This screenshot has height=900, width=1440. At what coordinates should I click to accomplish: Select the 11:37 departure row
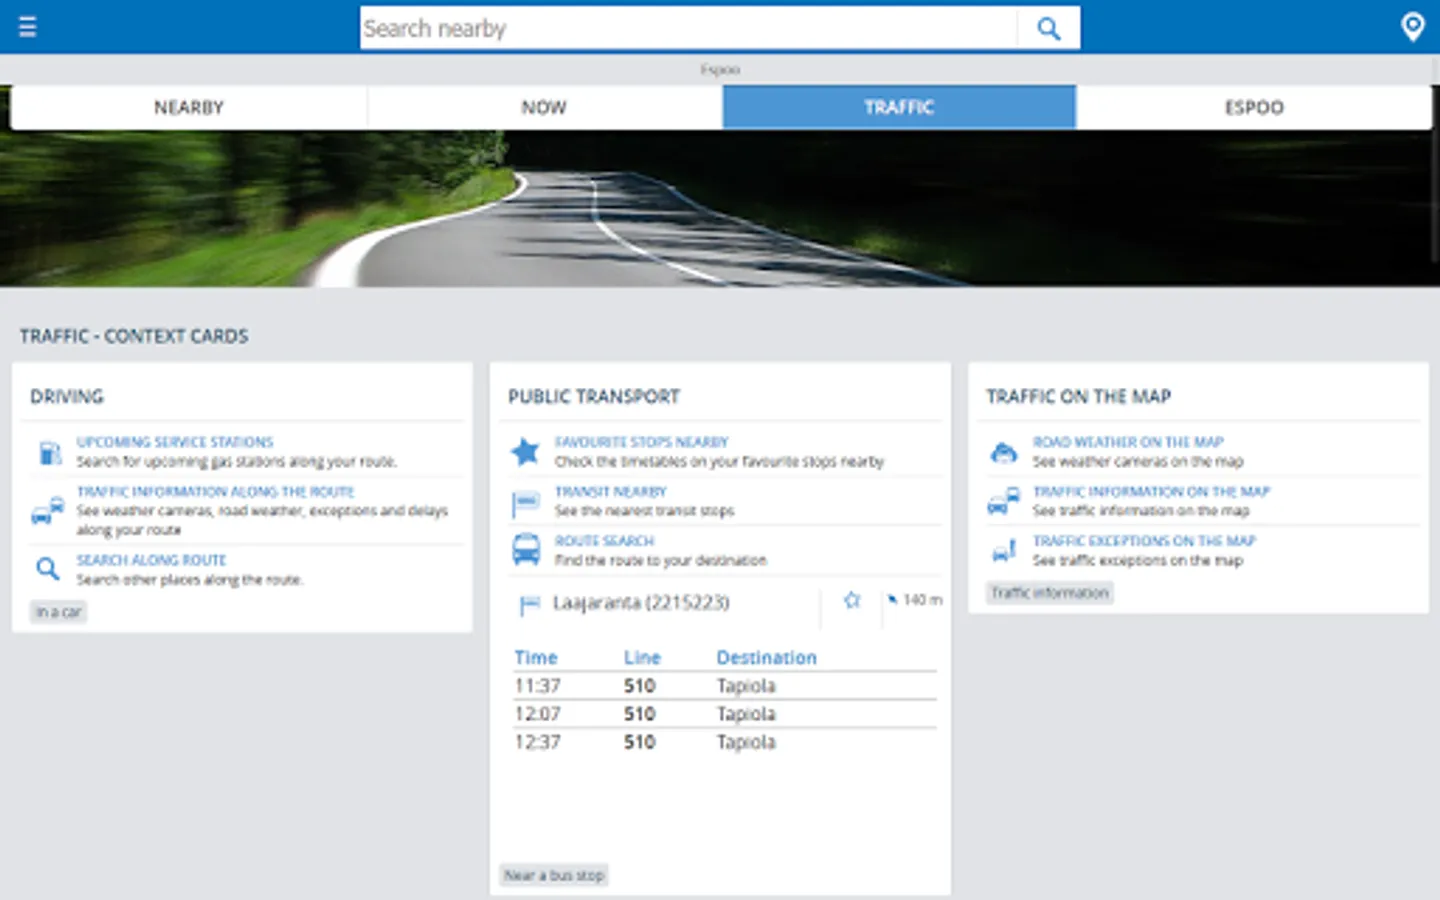(x=724, y=686)
